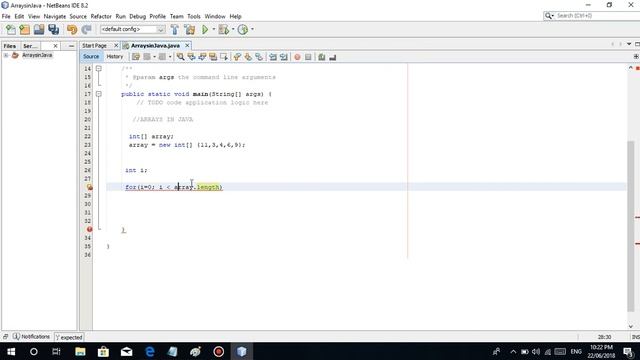Click the Open Project toolbar icon
The height and width of the screenshot is (360, 640).
(x=39, y=29)
